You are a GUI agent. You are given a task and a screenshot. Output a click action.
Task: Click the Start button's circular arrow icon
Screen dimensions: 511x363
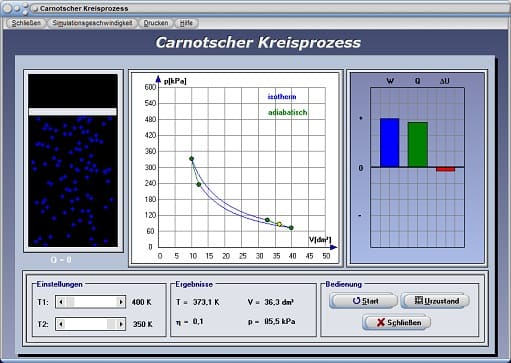click(356, 301)
